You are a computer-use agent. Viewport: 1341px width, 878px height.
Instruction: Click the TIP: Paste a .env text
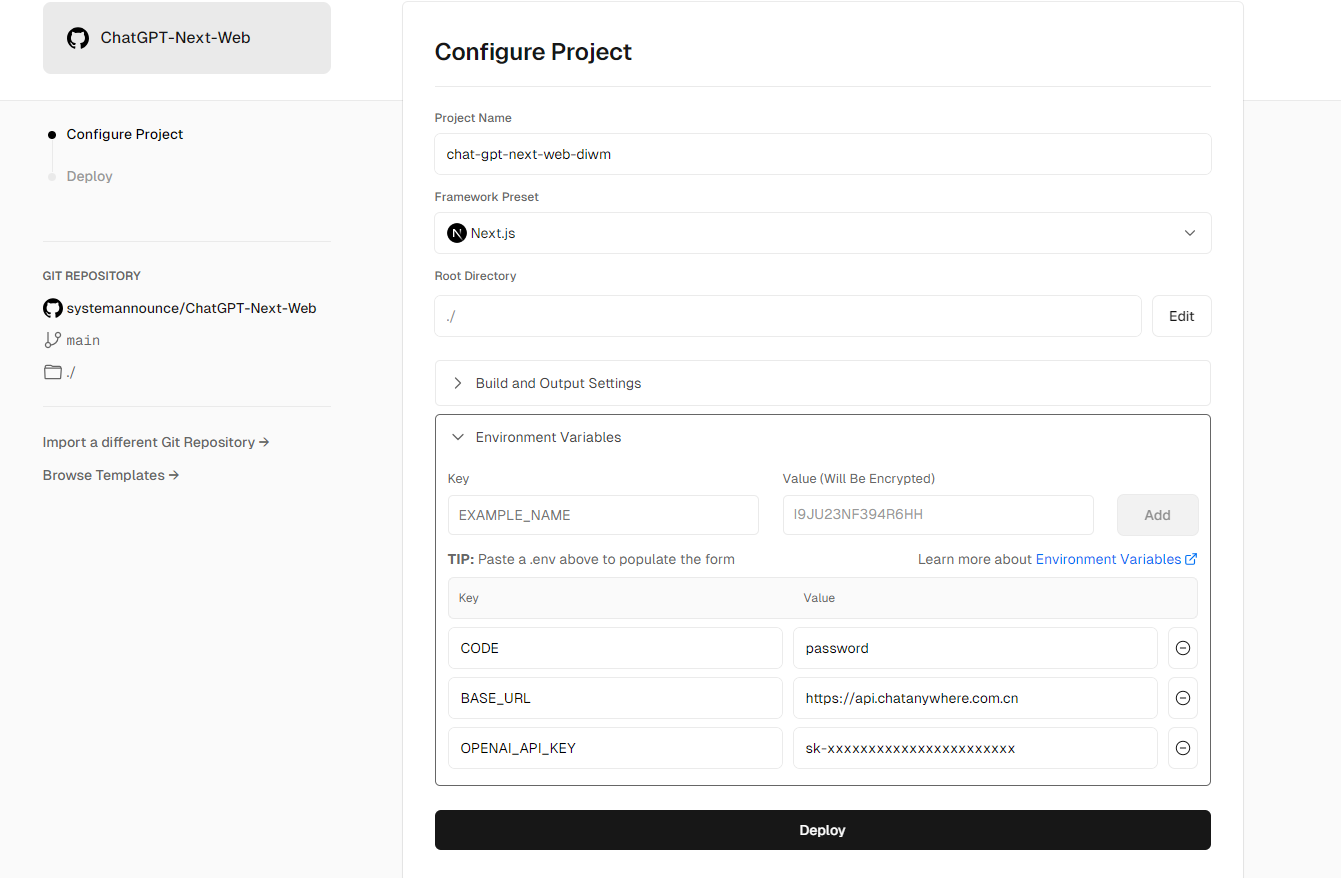[591, 559]
